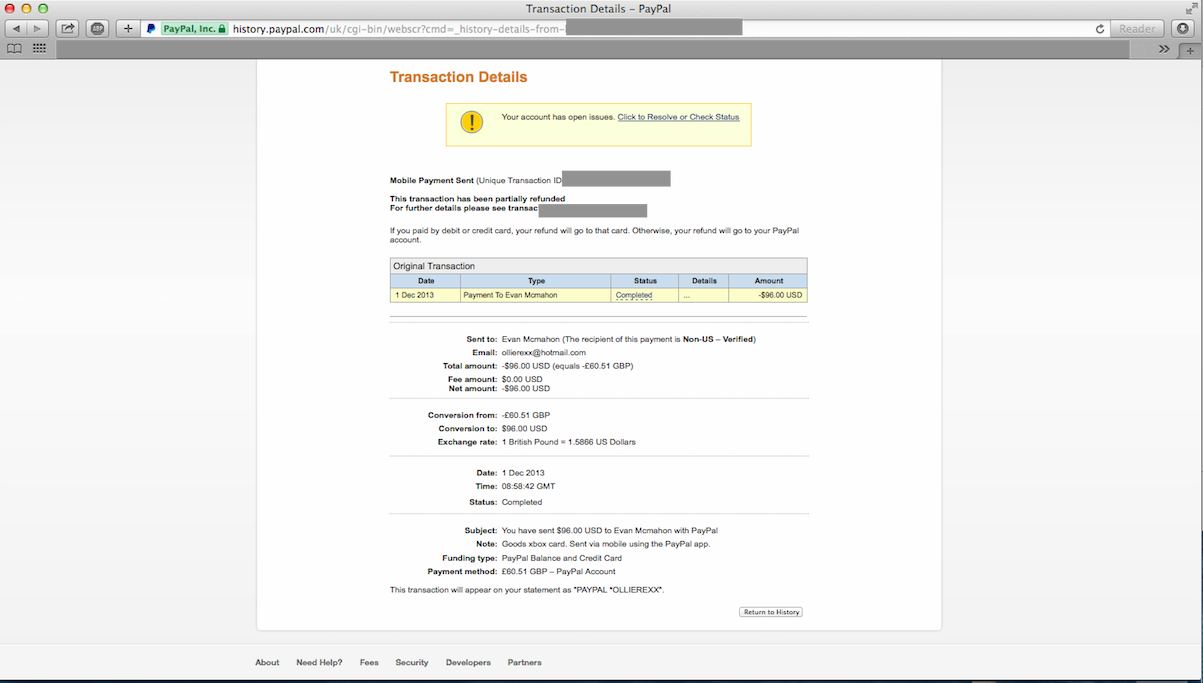Open the About footer link
The width and height of the screenshot is (1203, 683).
267,662
